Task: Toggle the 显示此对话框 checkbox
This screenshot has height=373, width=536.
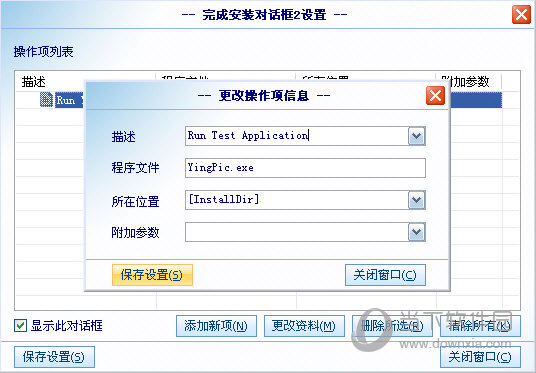Action: (x=20, y=325)
